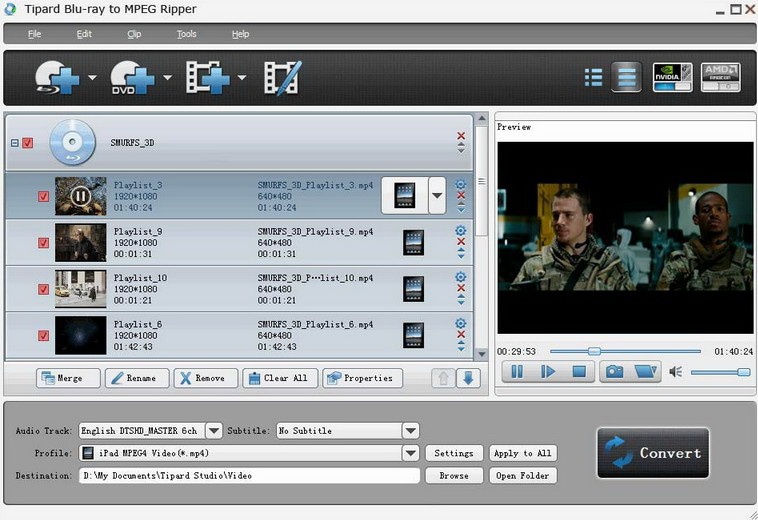Screen dimensions: 758x520
Task: Expand the Subtitle dropdown
Action: pos(410,431)
